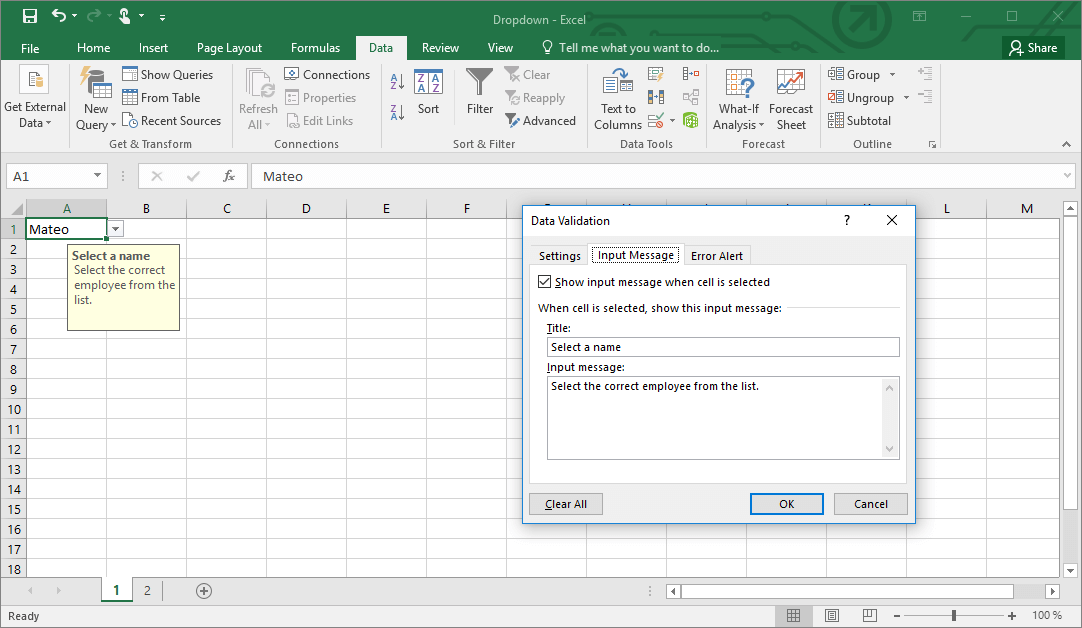Undo the last action
The width and height of the screenshot is (1082, 628).
(x=59, y=15)
